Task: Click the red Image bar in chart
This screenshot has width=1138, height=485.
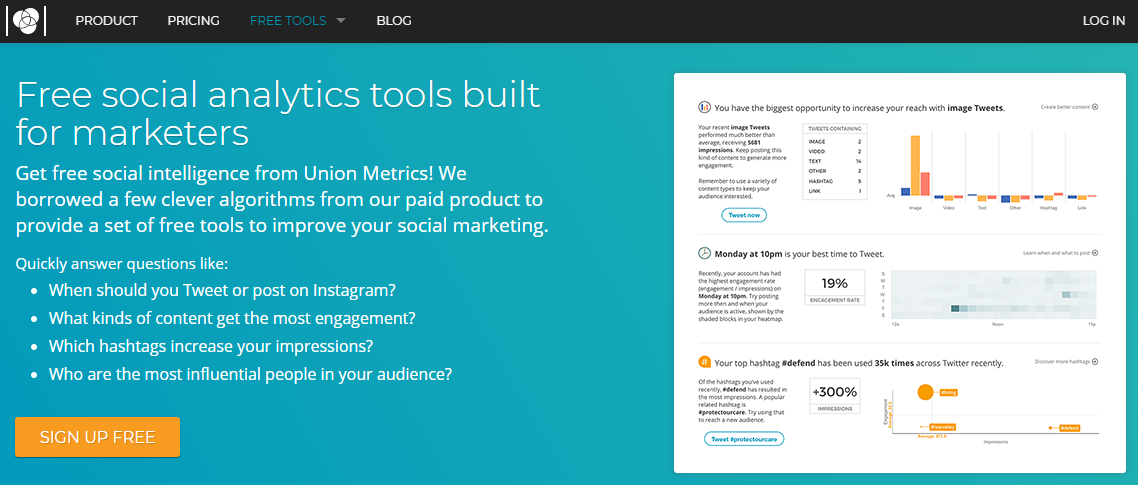Action: coord(925,184)
